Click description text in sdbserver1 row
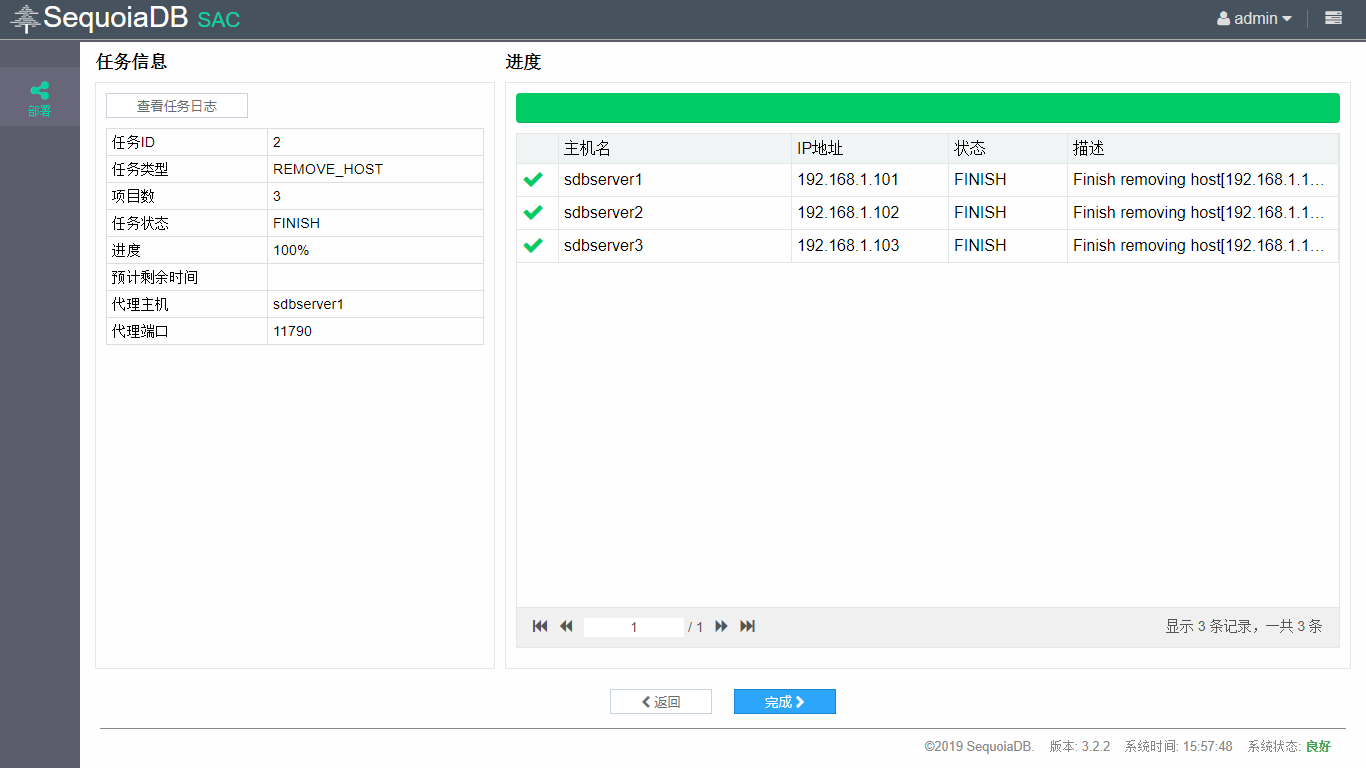 click(x=1199, y=180)
